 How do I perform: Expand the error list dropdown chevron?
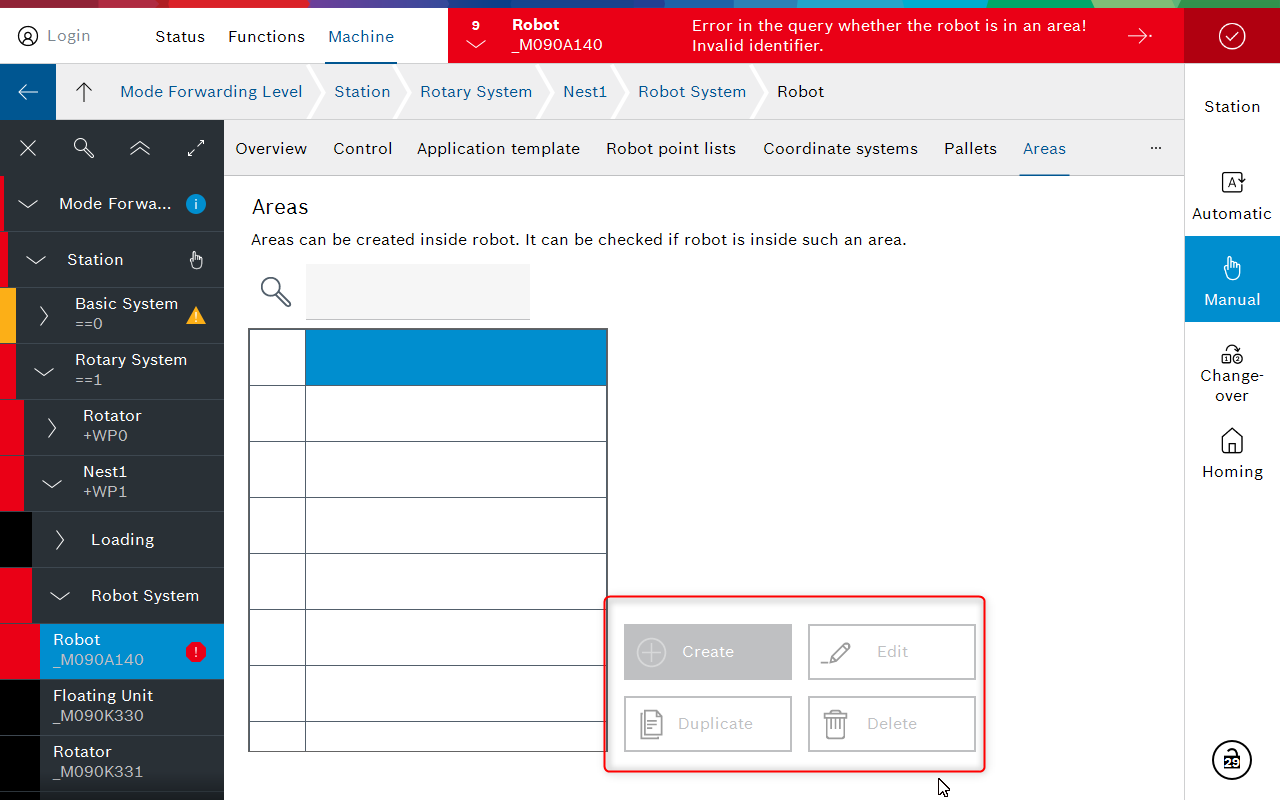(476, 45)
